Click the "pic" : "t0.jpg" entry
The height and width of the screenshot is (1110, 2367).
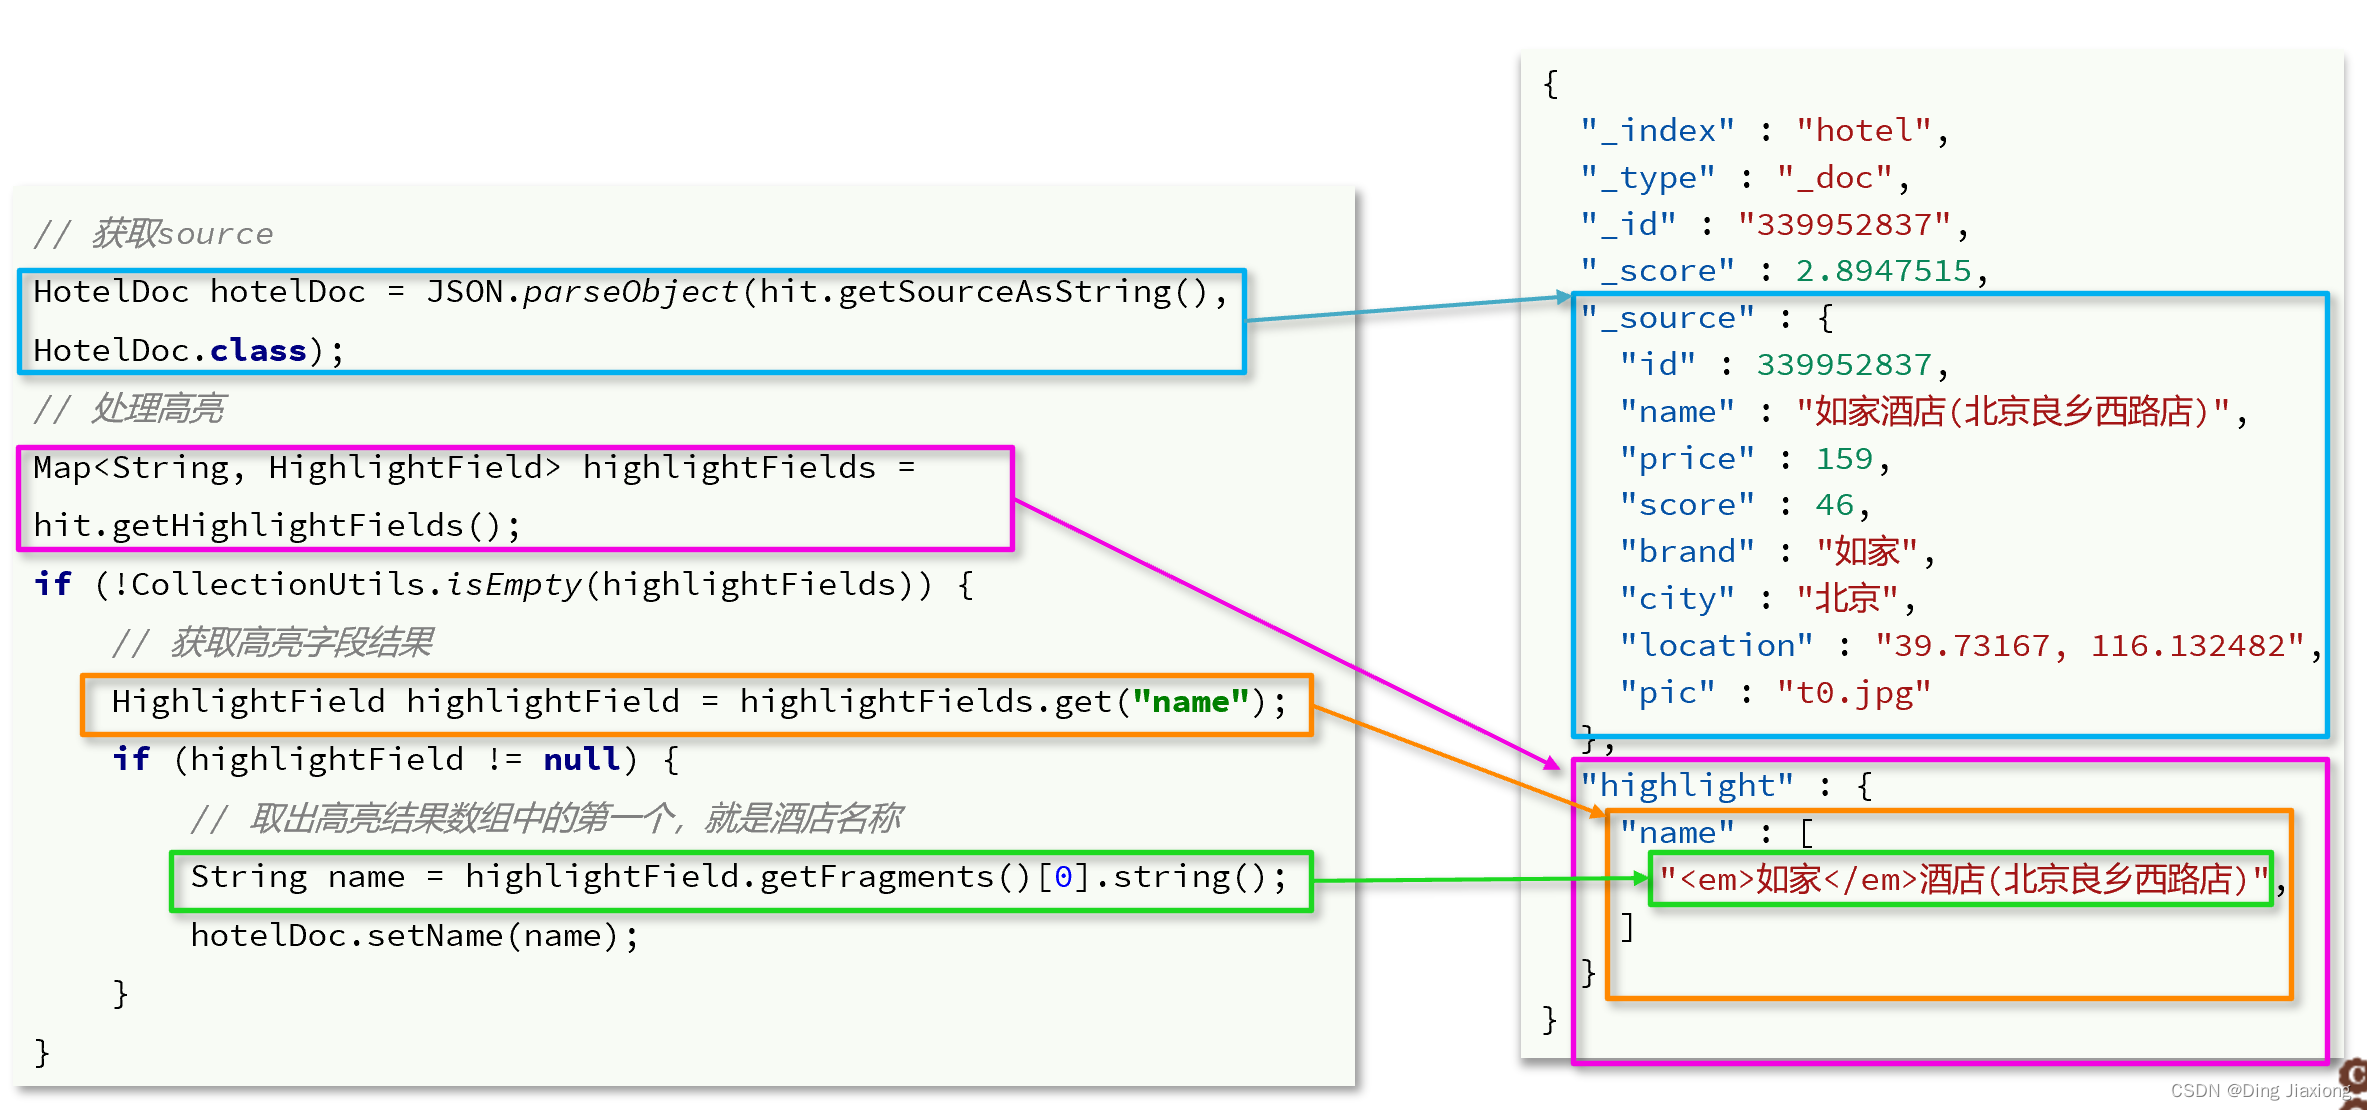(x=1774, y=693)
